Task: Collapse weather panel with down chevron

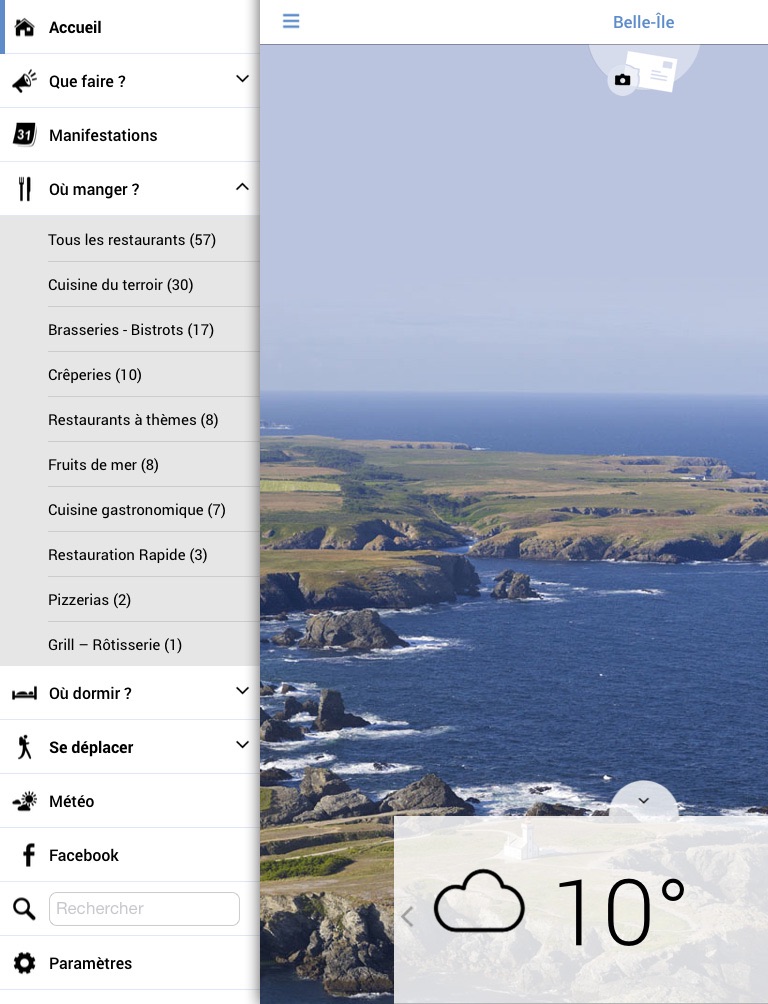Action: coord(643,801)
